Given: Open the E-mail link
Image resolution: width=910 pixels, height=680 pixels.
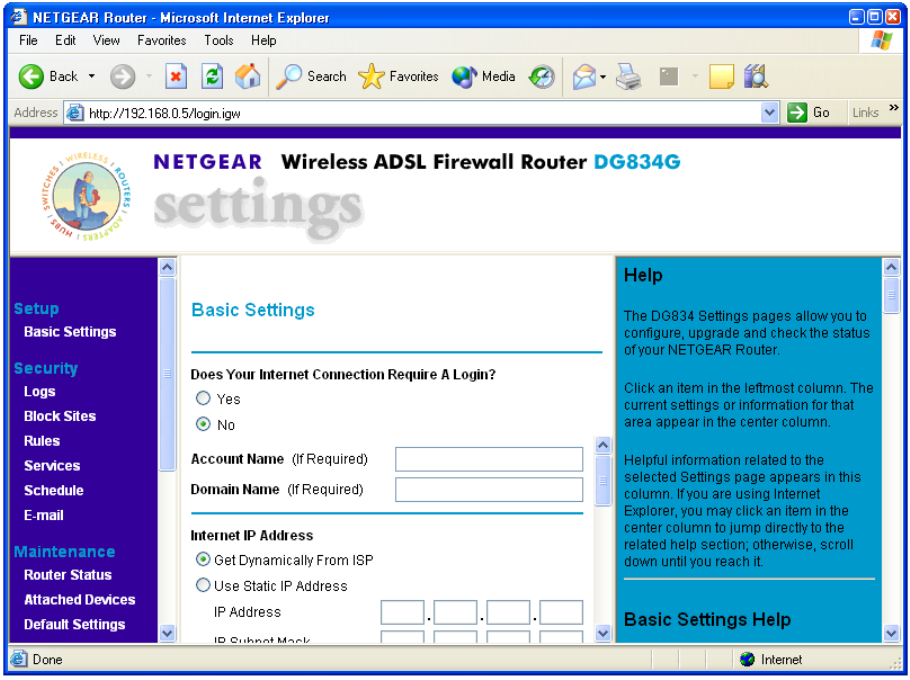Looking at the screenshot, I should 44,515.
